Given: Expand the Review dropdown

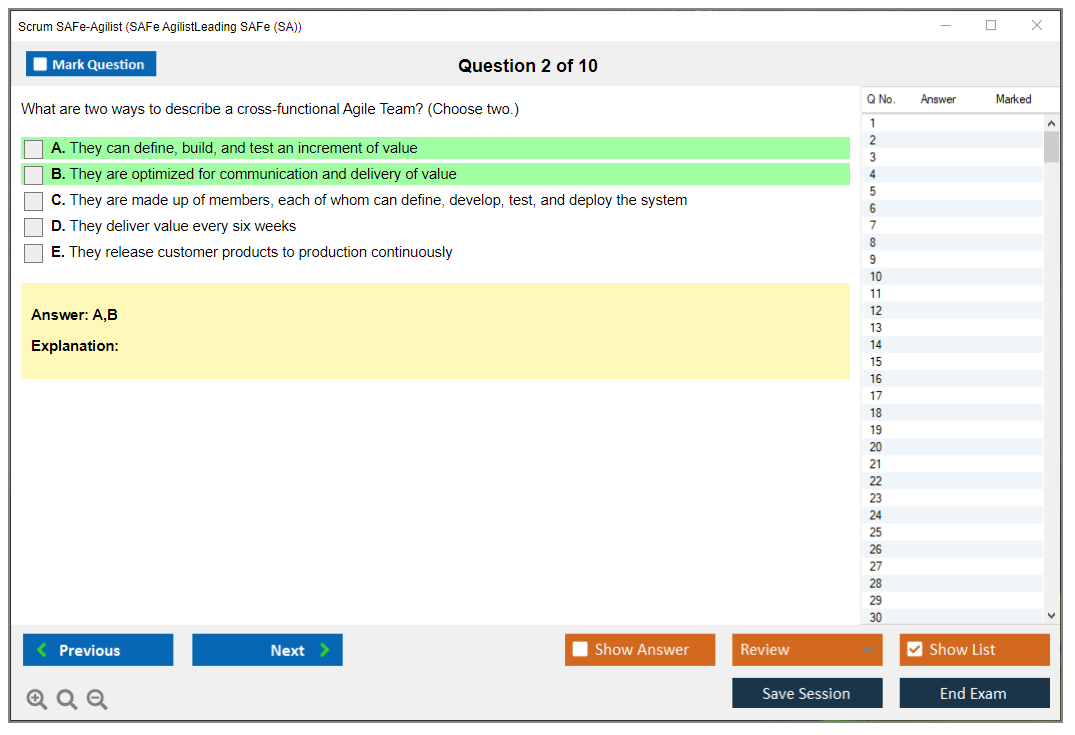Looking at the screenshot, I should [867, 650].
